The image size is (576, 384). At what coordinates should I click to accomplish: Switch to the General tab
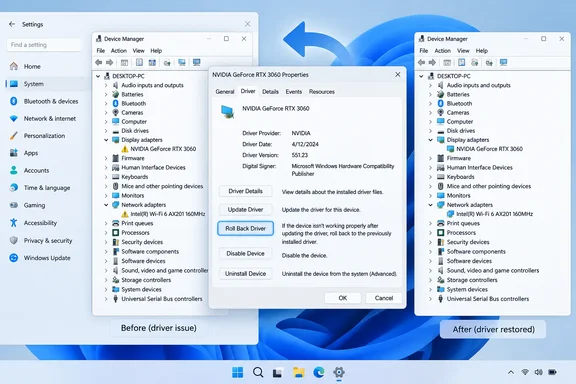coord(225,92)
